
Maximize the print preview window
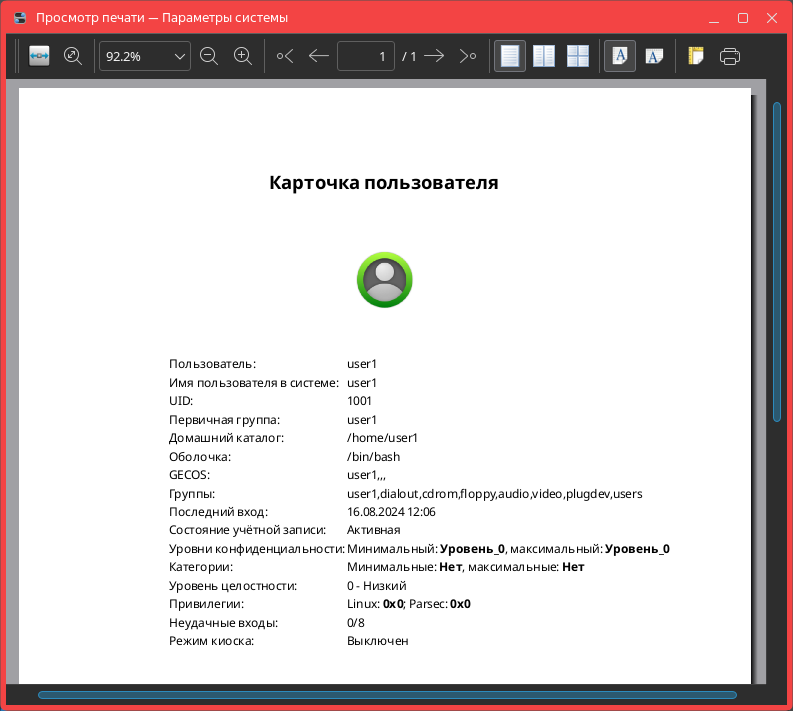(x=742, y=18)
